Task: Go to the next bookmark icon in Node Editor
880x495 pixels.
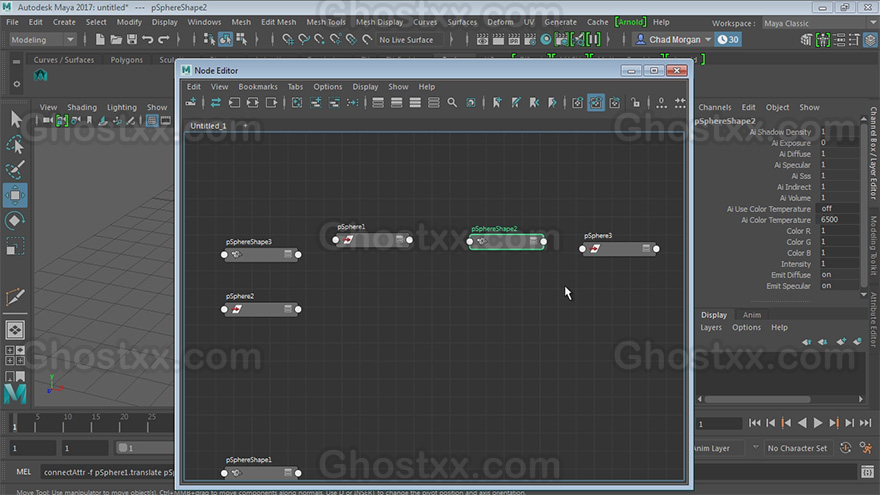Action: 552,102
